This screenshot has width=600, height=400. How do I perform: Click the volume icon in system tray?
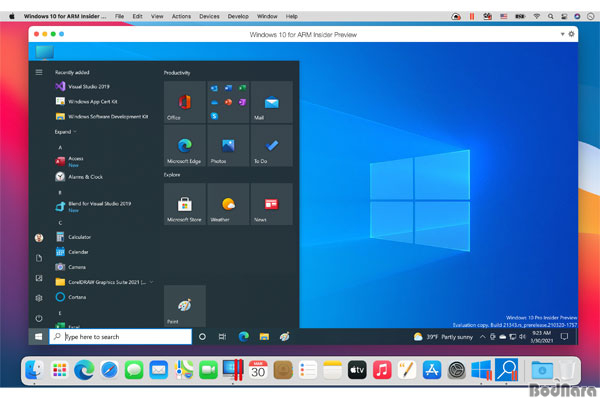(x=522, y=337)
